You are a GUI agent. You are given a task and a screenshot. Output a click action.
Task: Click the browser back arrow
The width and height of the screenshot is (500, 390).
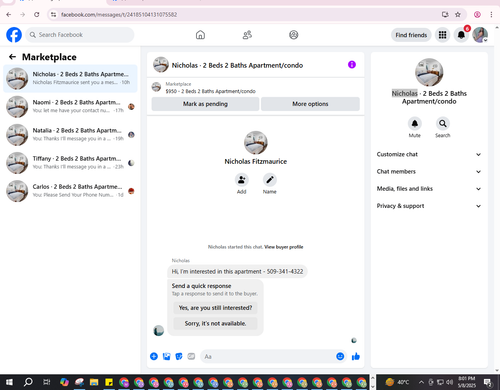9,14
